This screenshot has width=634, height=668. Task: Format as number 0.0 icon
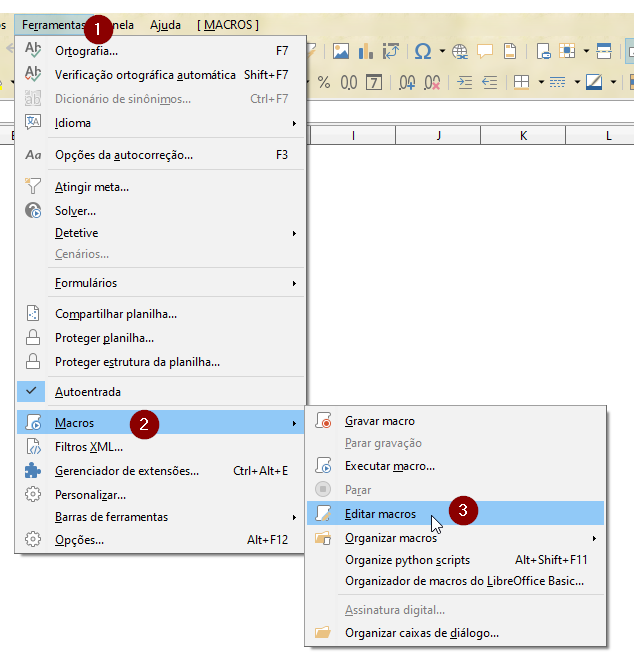pos(349,82)
